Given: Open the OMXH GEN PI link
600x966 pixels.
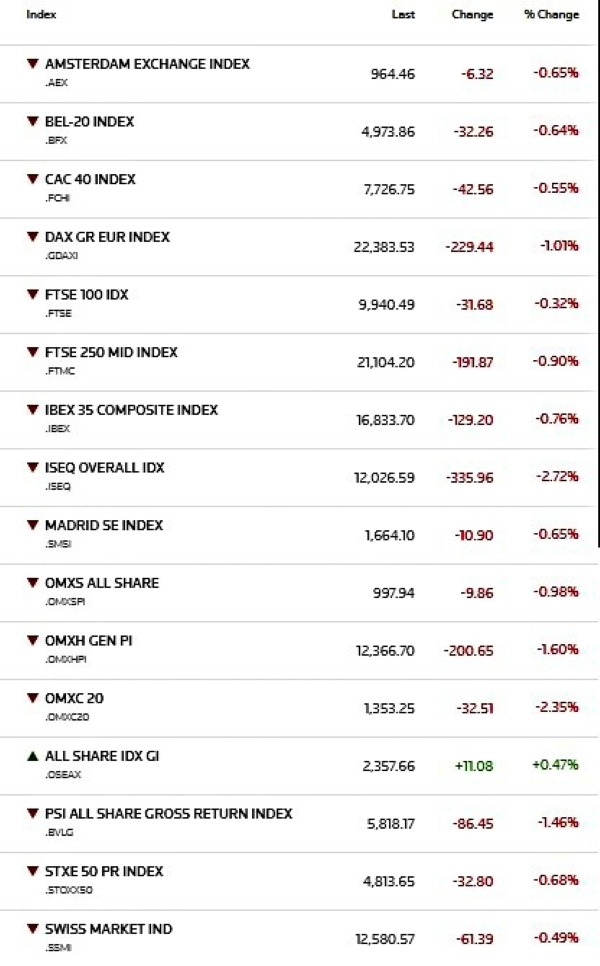Looking at the screenshot, I should 88,641.
